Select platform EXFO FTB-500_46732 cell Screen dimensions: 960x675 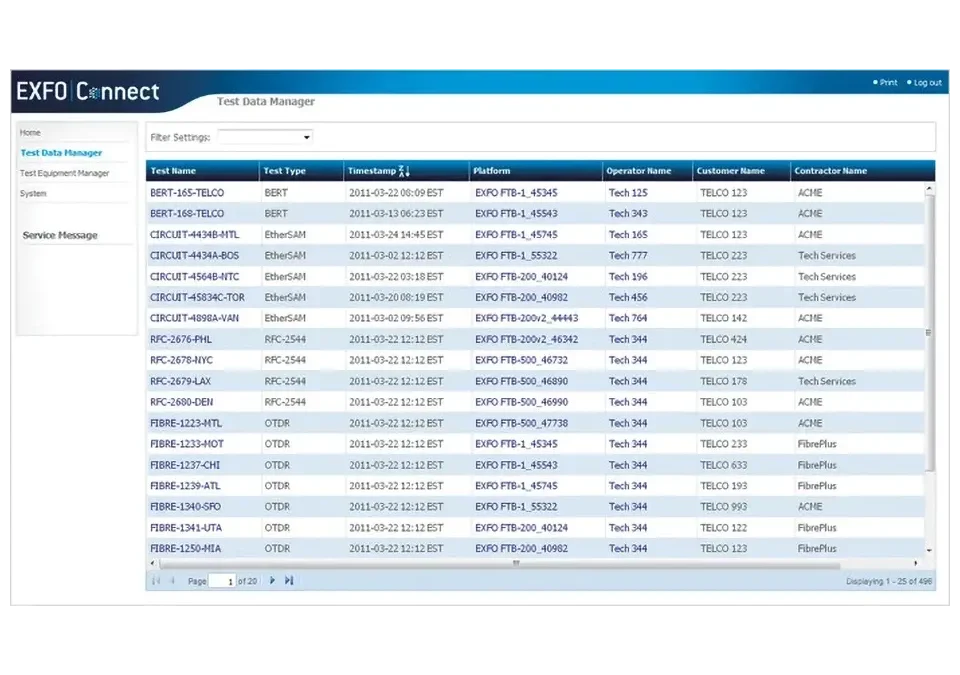point(522,360)
